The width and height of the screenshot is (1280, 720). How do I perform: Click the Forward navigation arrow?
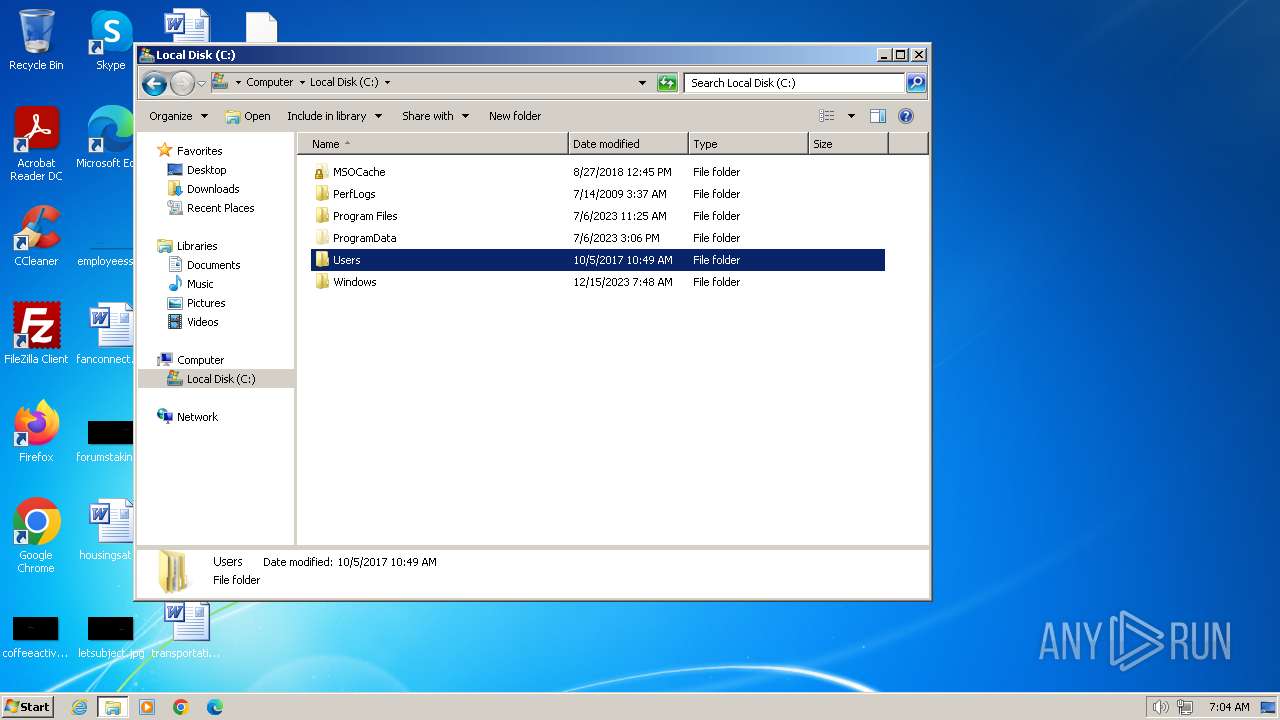tap(182, 83)
